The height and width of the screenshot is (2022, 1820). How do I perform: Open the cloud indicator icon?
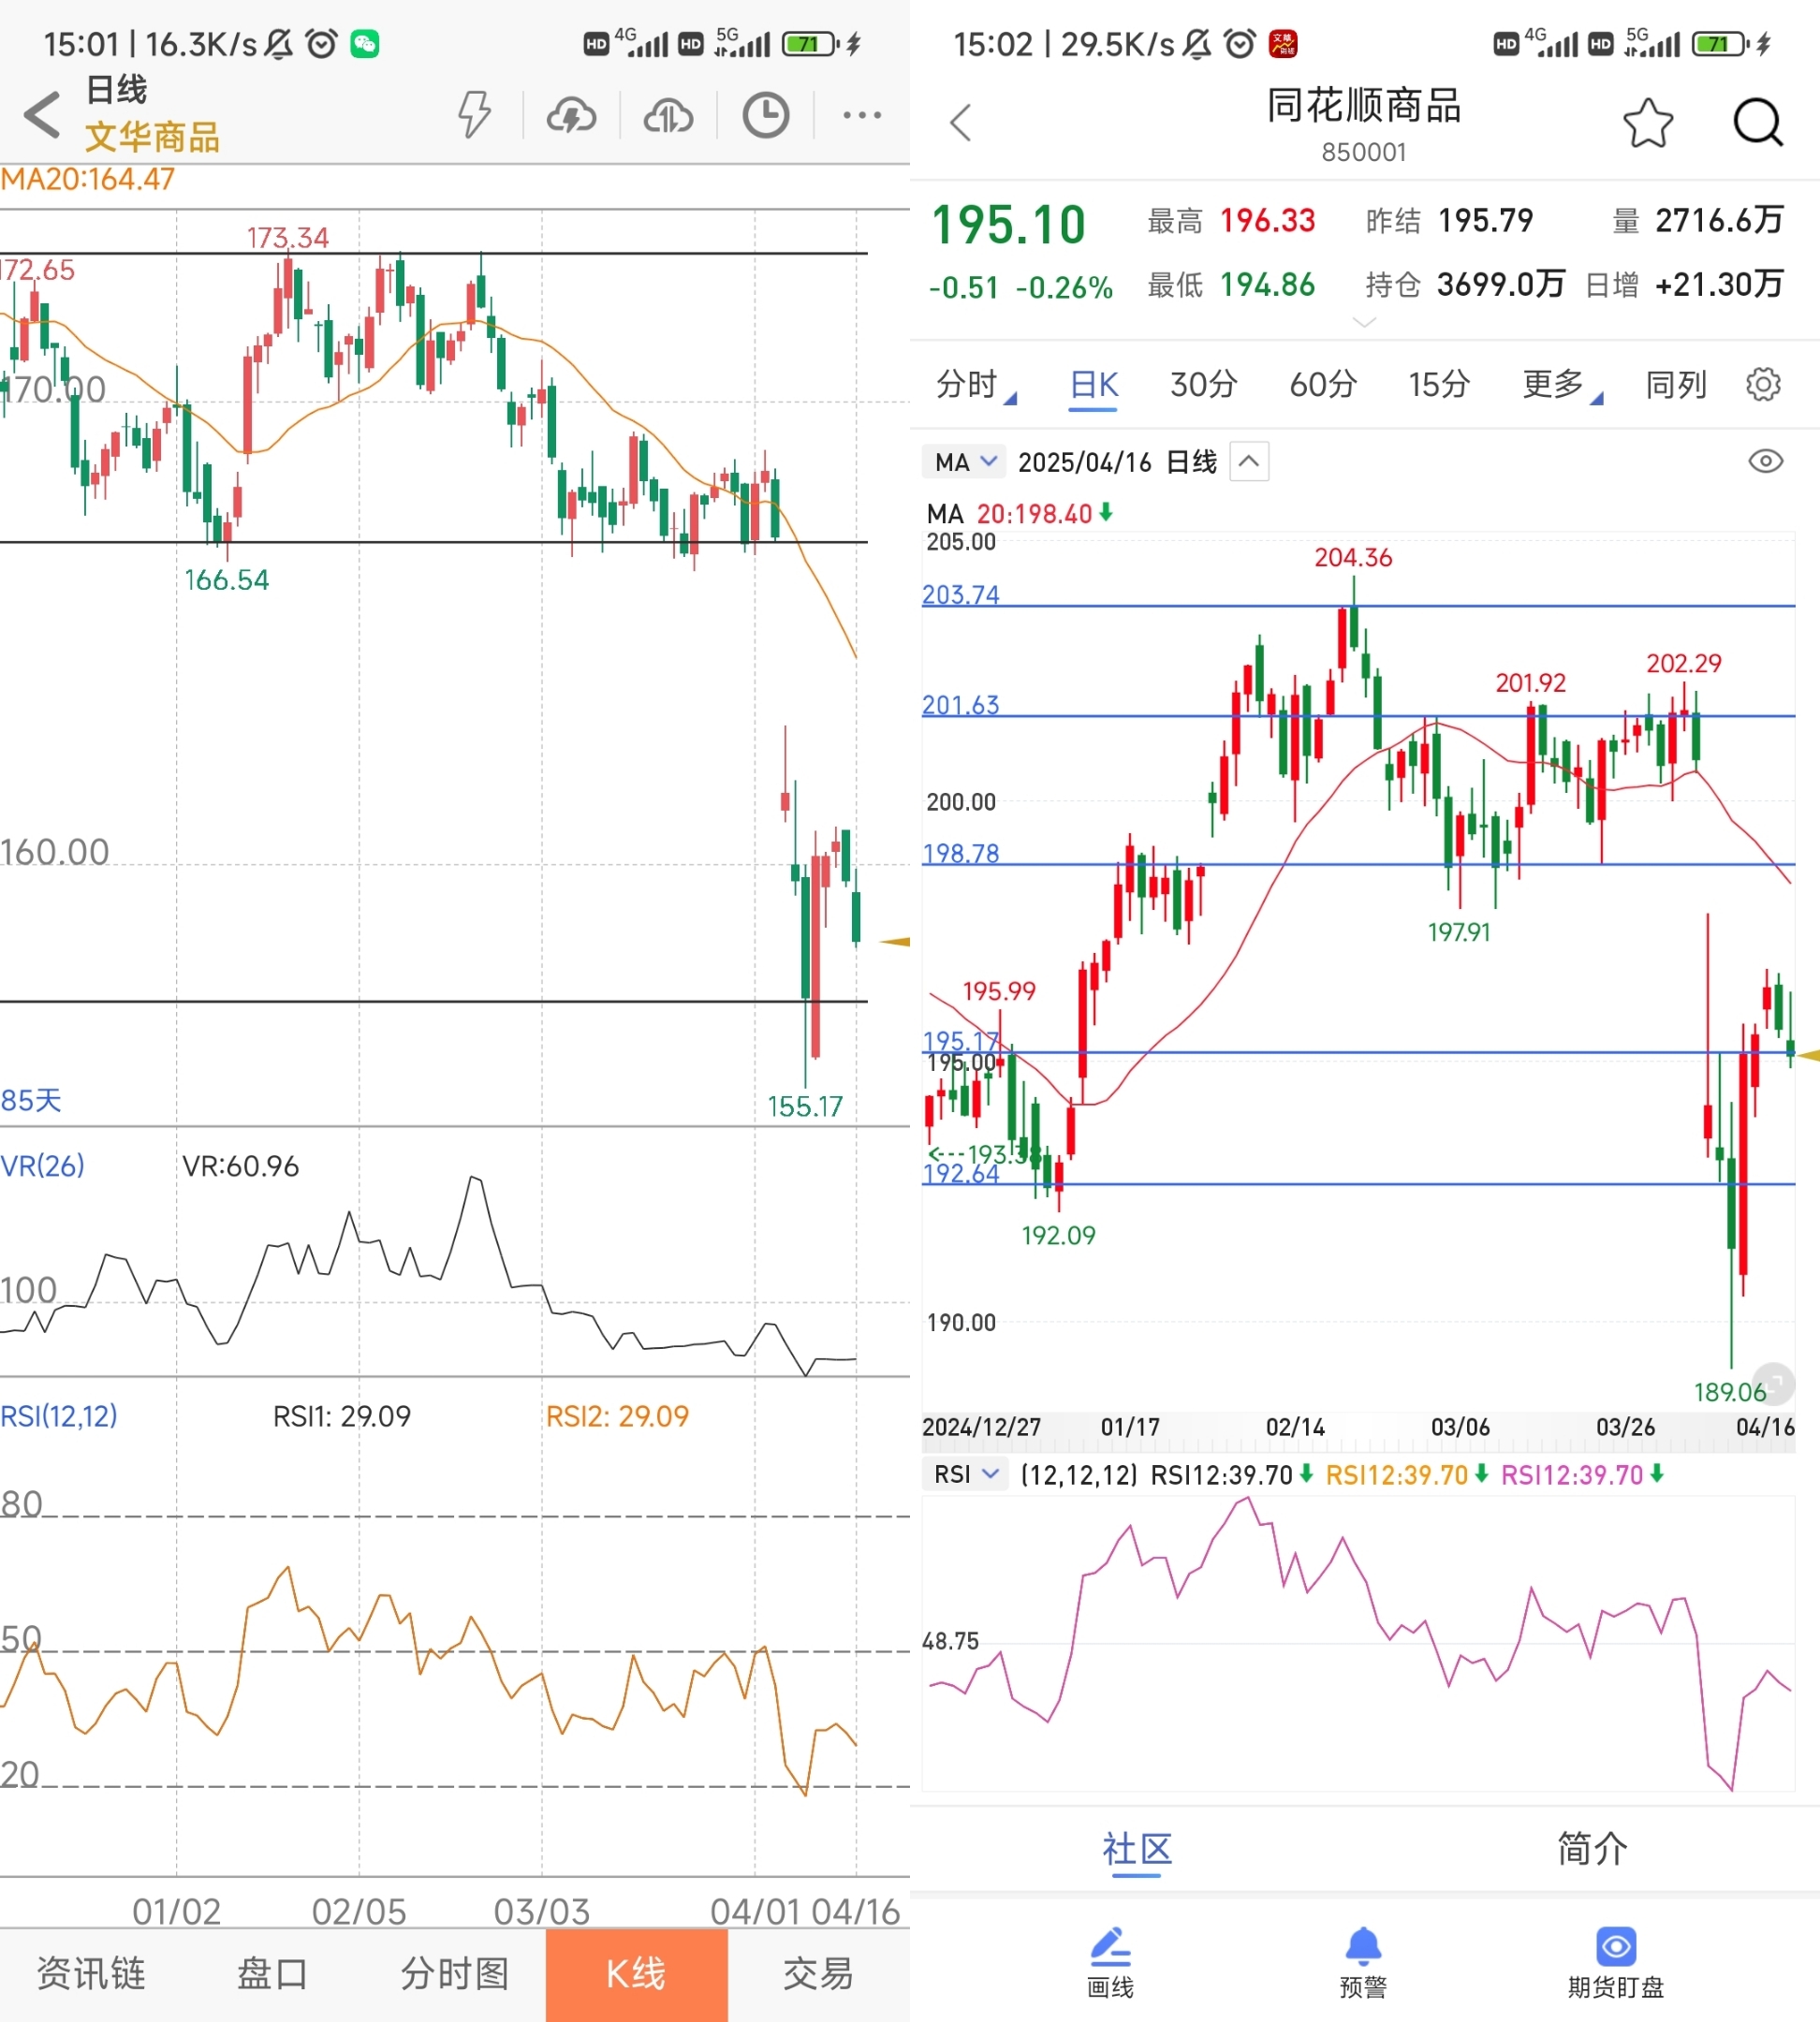tap(668, 116)
